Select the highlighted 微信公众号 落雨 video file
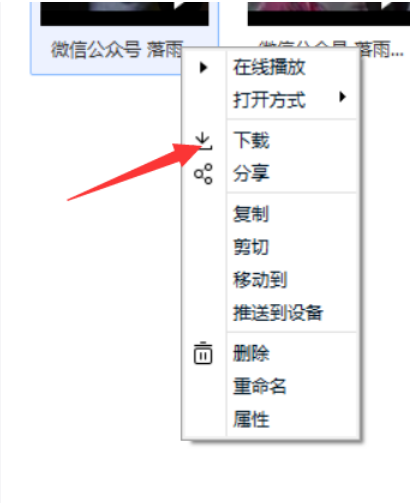This screenshot has width=410, height=503. click(x=124, y=37)
